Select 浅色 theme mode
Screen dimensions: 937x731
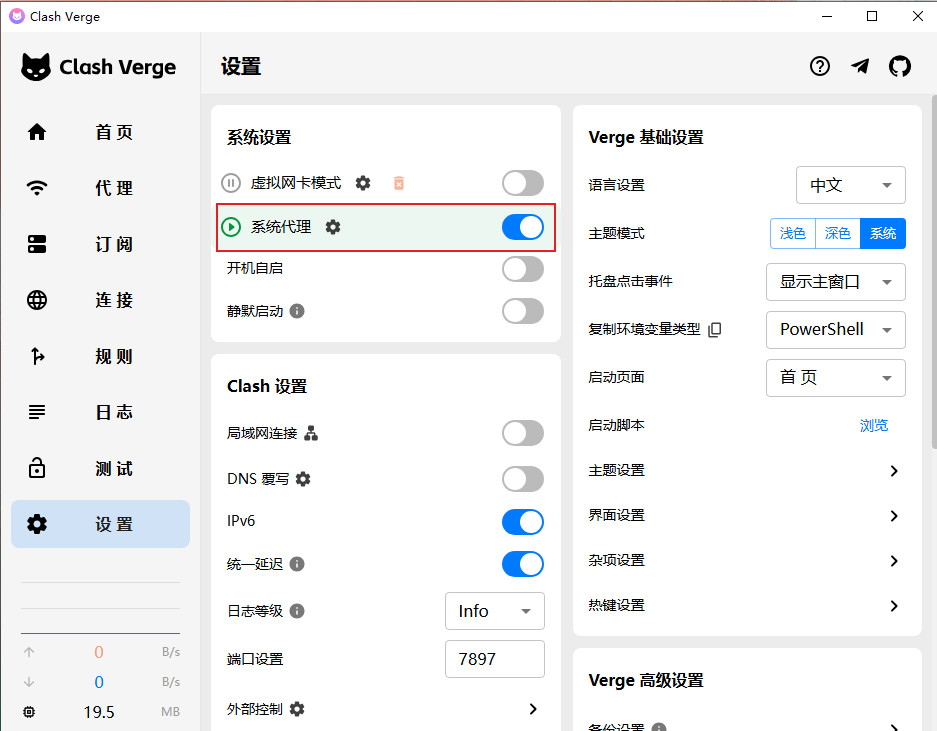tap(792, 233)
